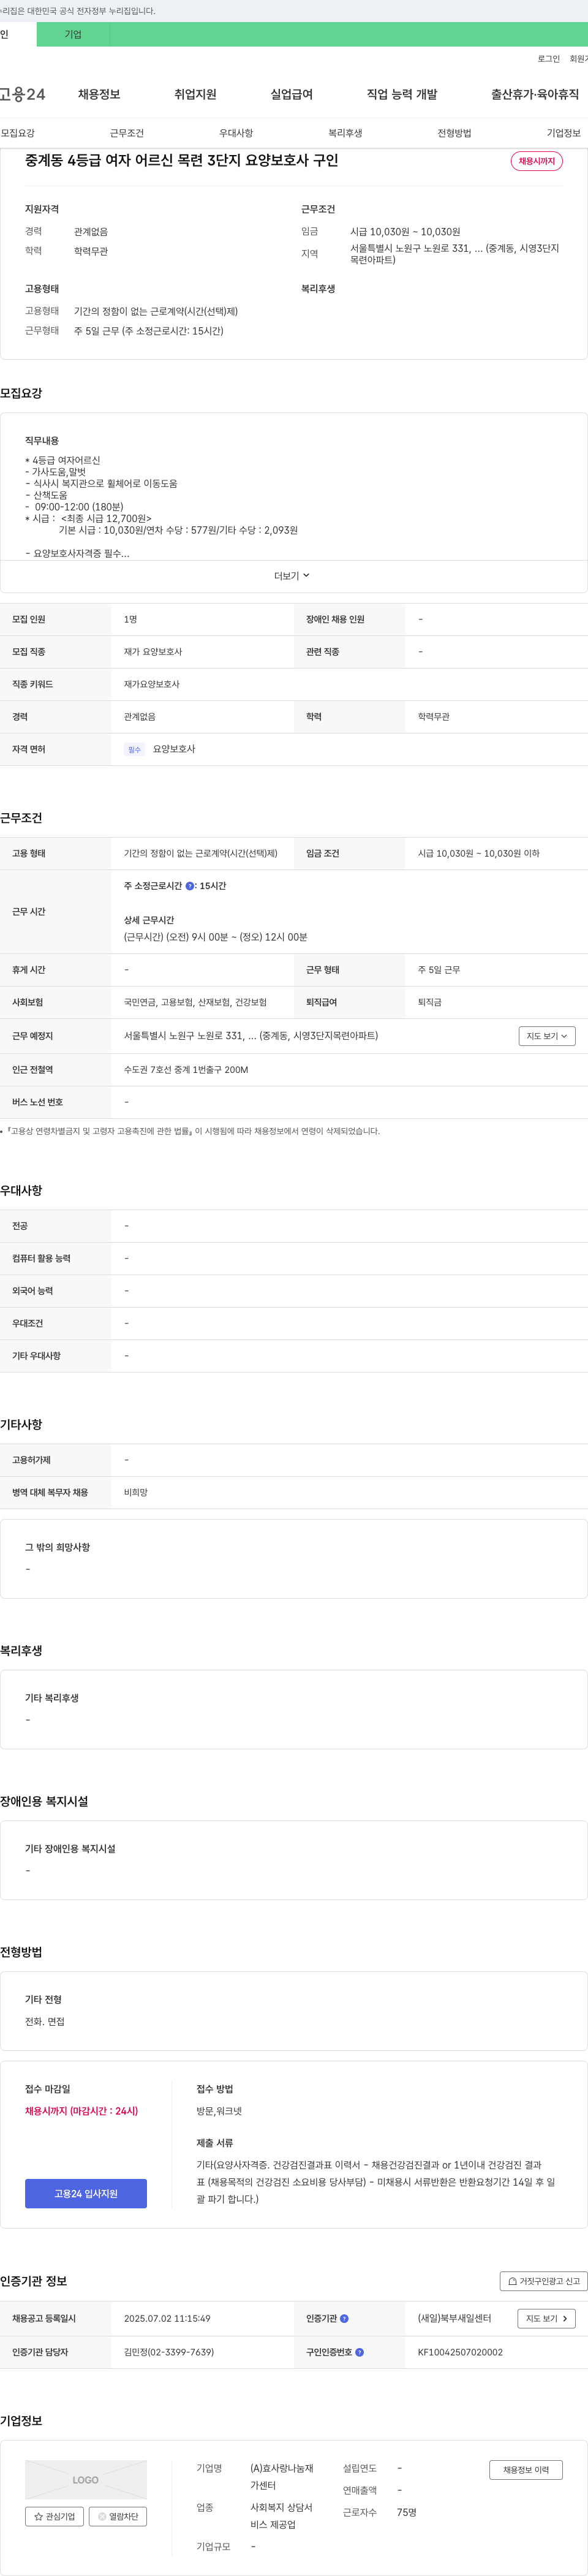Open the 실업급여 menu
Screen dimensions: 588x2576
click(291, 94)
